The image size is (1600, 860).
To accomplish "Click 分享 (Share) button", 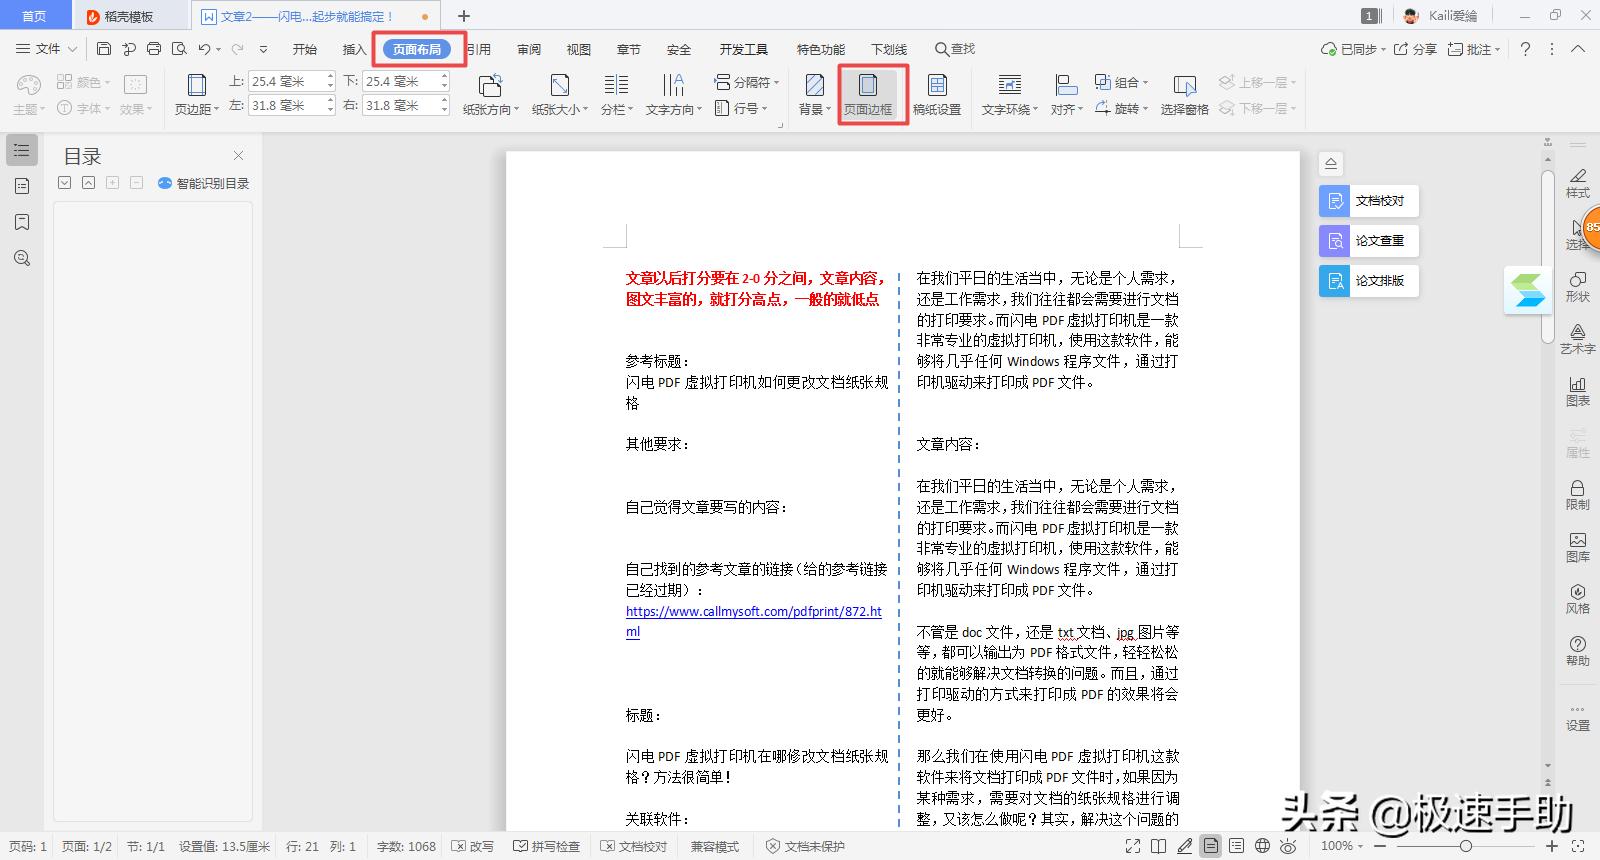I will click(1416, 49).
